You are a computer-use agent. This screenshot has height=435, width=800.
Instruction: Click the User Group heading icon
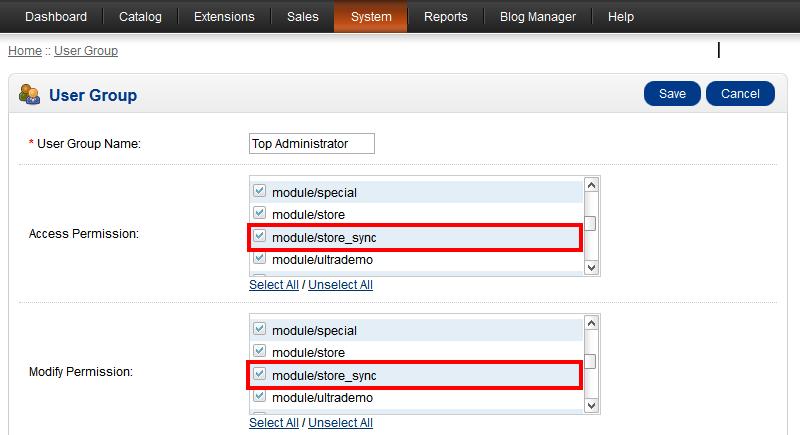[x=29, y=95]
